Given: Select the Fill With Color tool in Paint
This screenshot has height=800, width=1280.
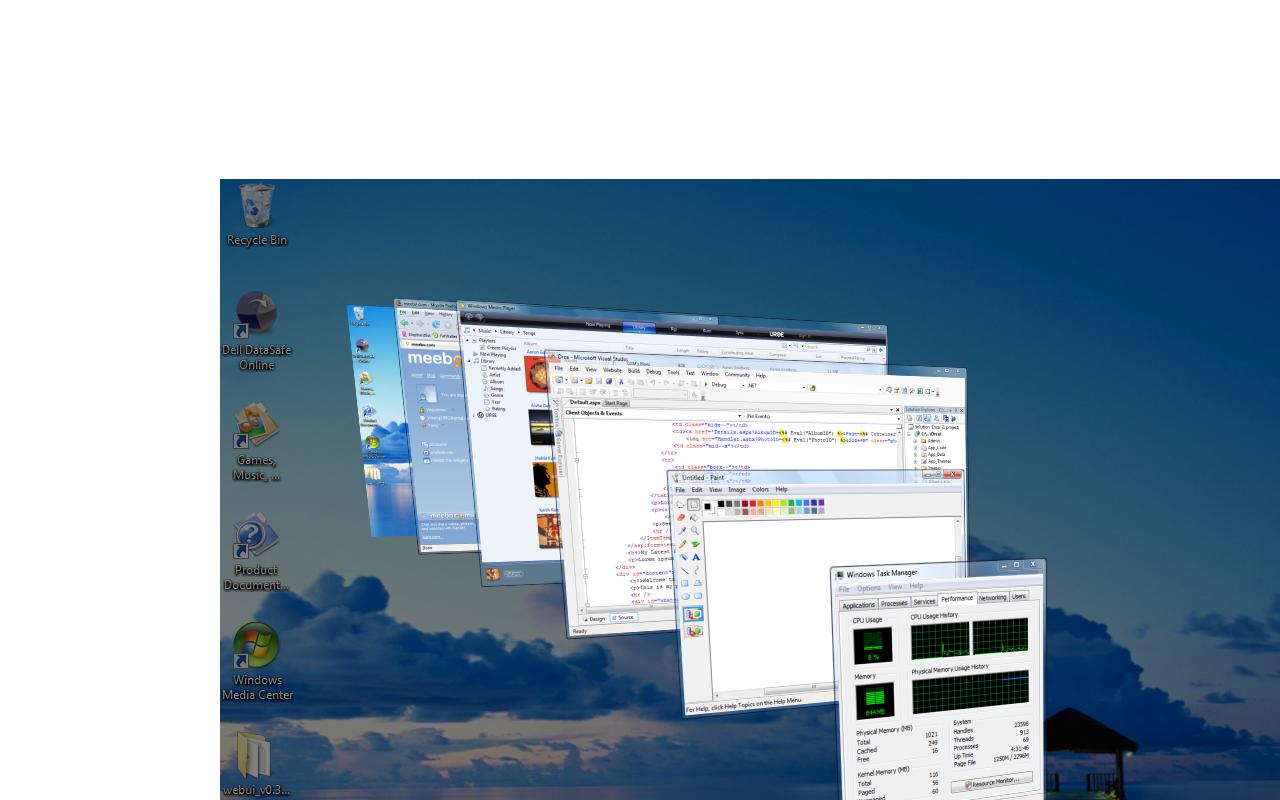Looking at the screenshot, I should pos(694,518).
